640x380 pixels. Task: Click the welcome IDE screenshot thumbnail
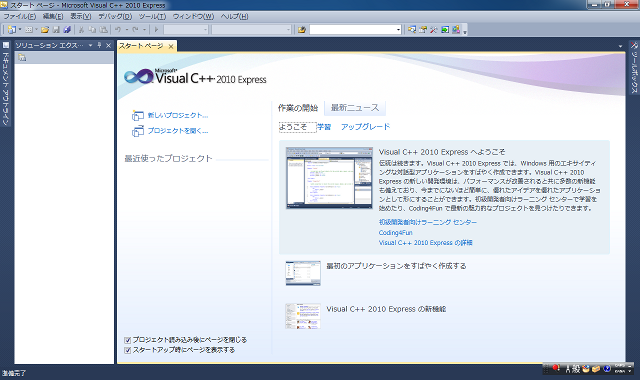[x=329, y=178]
